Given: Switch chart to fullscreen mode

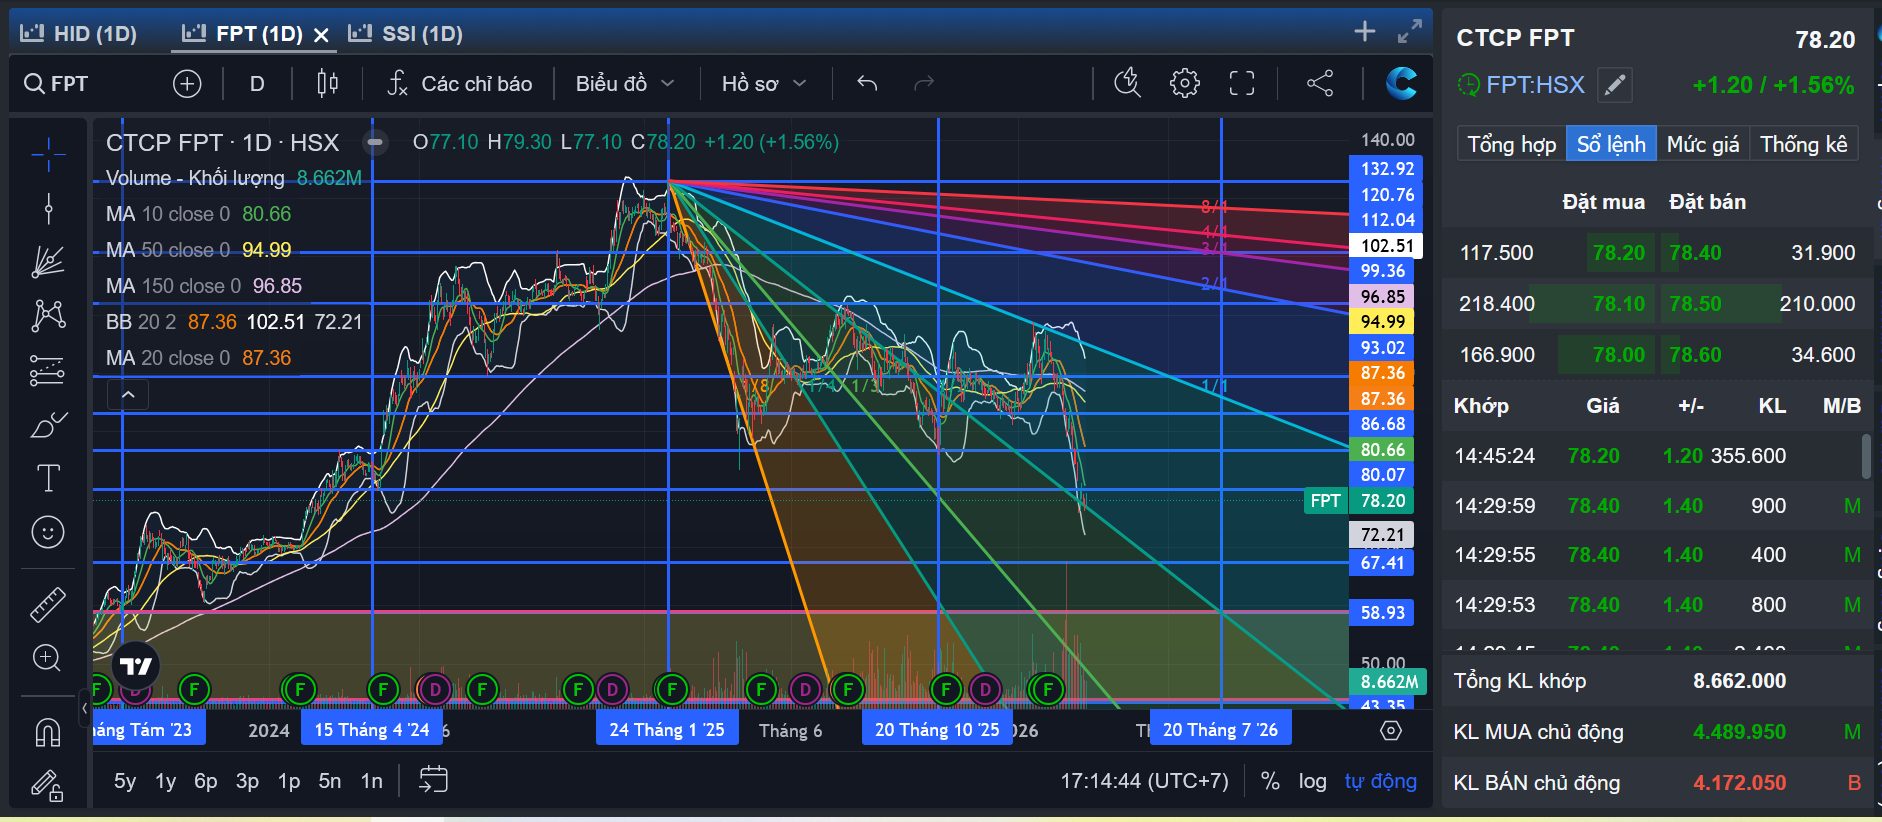Looking at the screenshot, I should pyautogui.click(x=1242, y=83).
